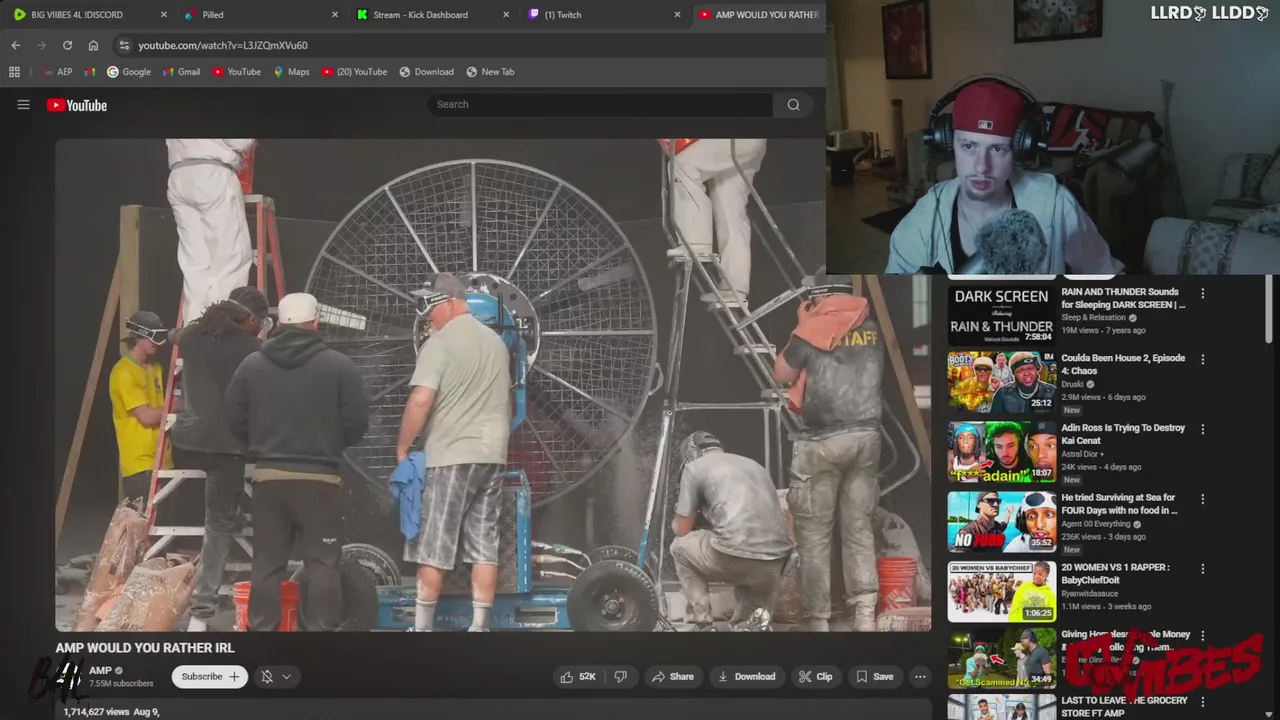
Task: Switch to the (1) Twitch tab
Action: (603, 15)
